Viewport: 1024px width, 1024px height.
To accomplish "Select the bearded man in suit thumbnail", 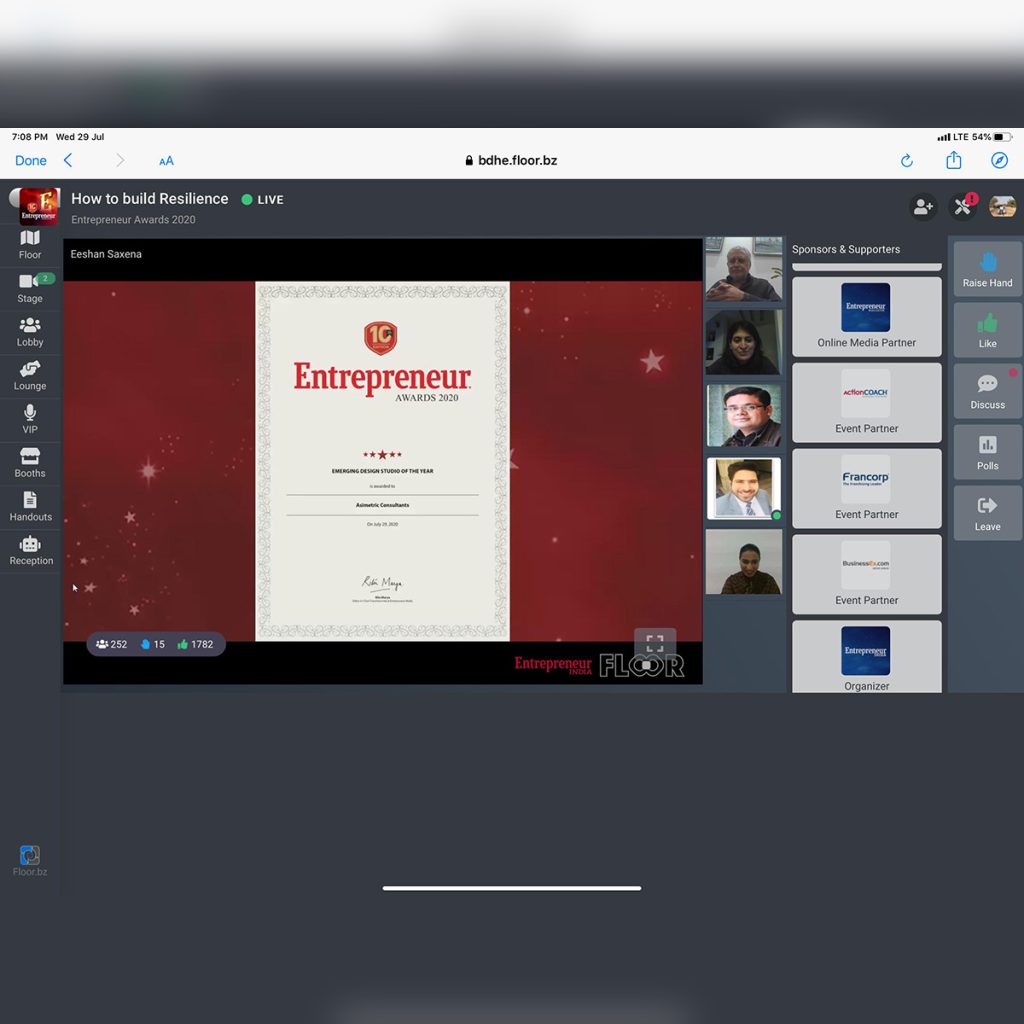I will pos(744,488).
